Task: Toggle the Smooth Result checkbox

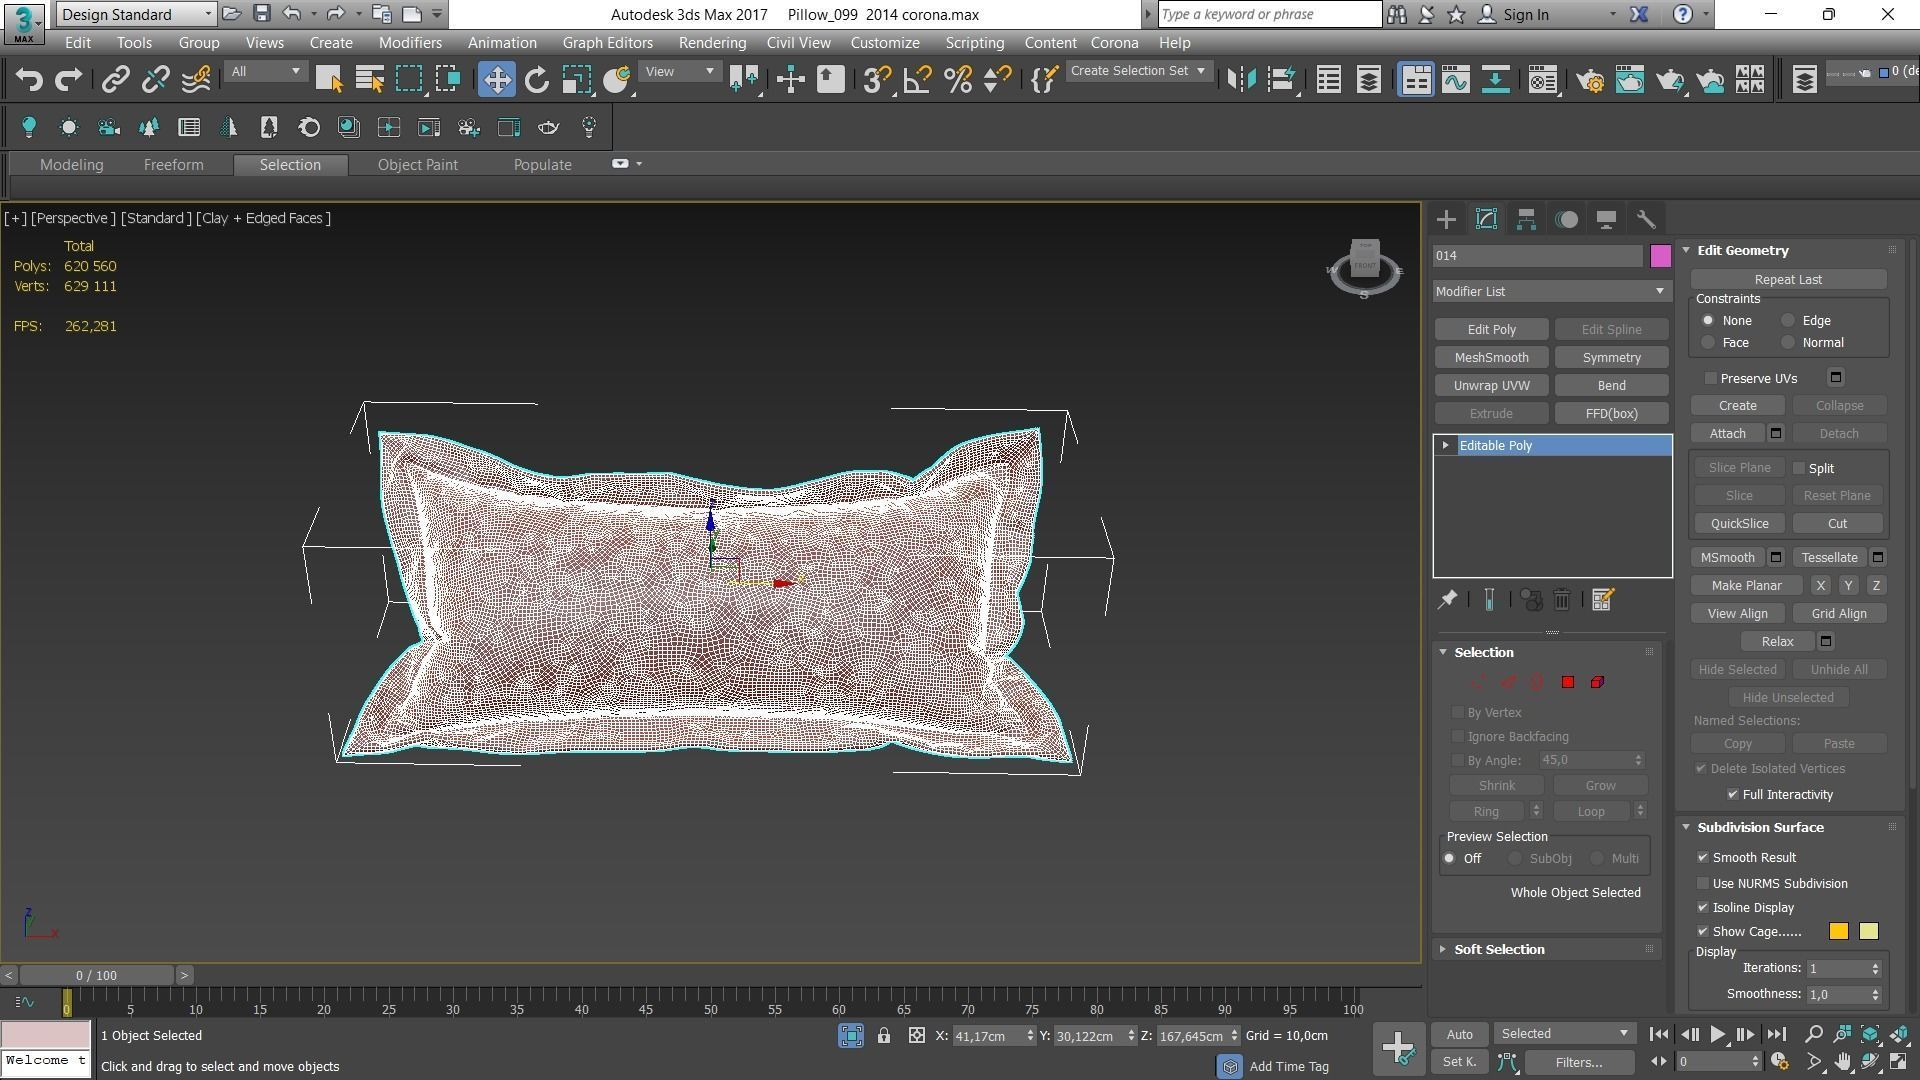Action: pyautogui.click(x=1703, y=857)
